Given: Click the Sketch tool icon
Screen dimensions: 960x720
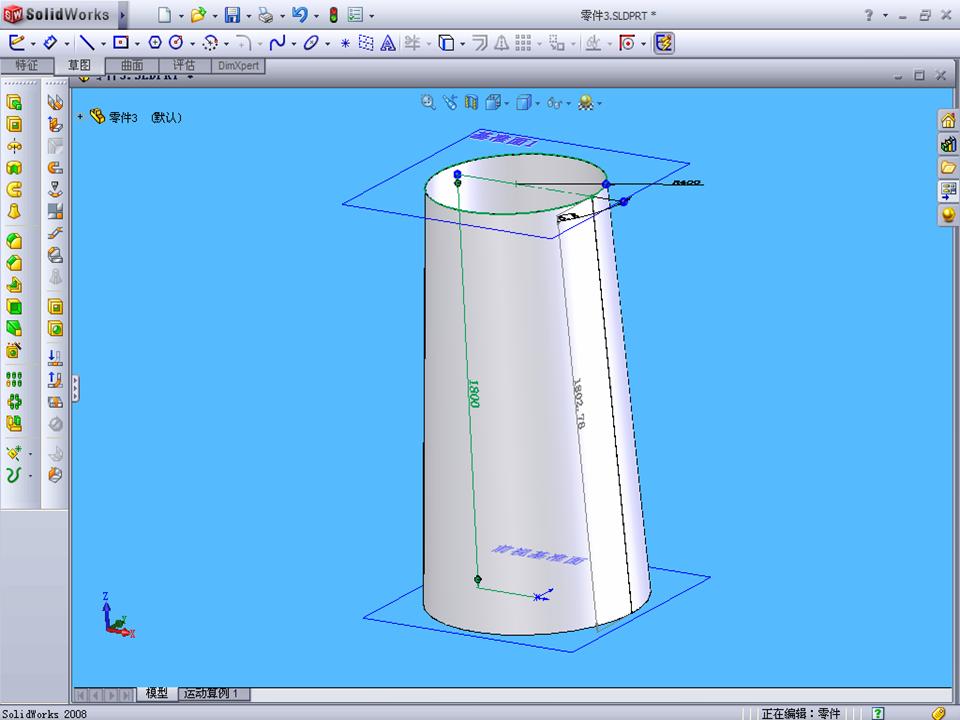Looking at the screenshot, I should pos(17,43).
